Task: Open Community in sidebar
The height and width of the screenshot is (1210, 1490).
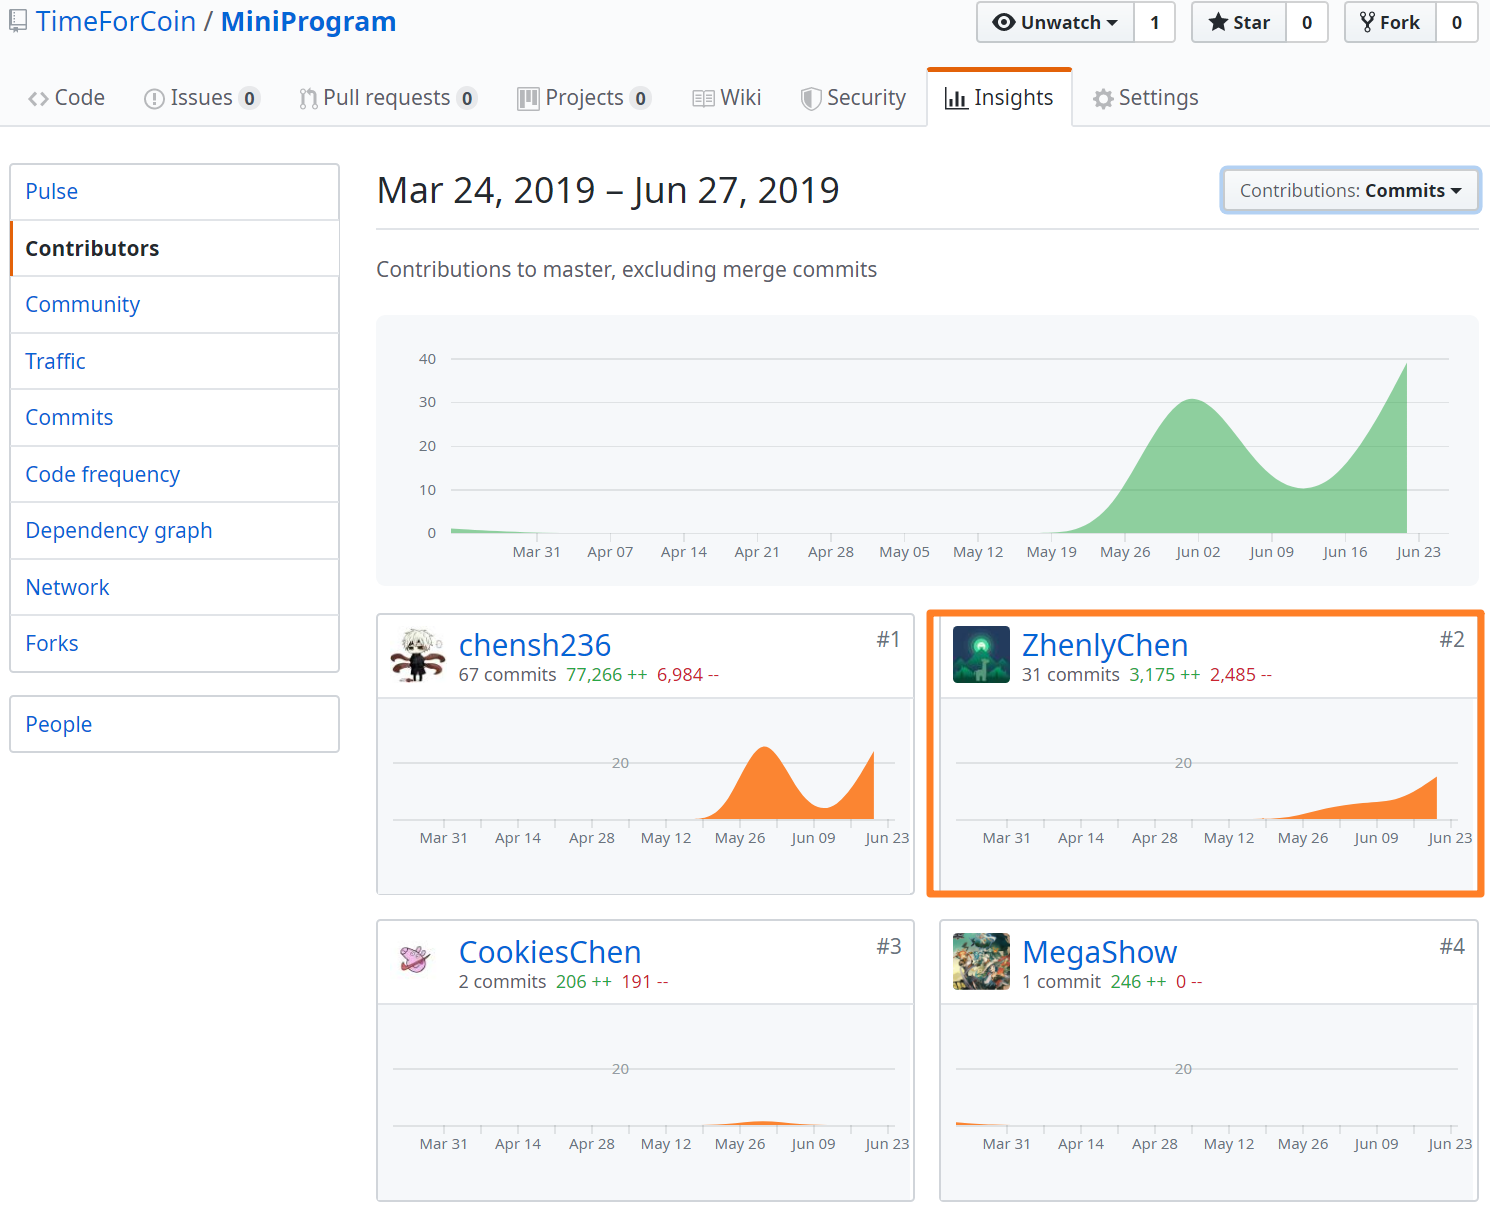Action: [174, 305]
